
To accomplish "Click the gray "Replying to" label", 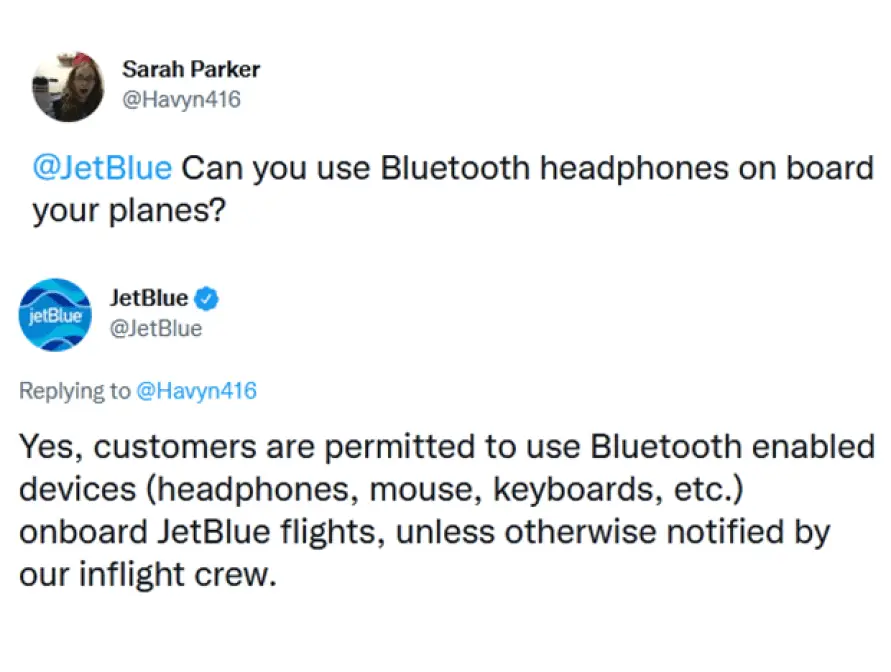I will (75, 391).
